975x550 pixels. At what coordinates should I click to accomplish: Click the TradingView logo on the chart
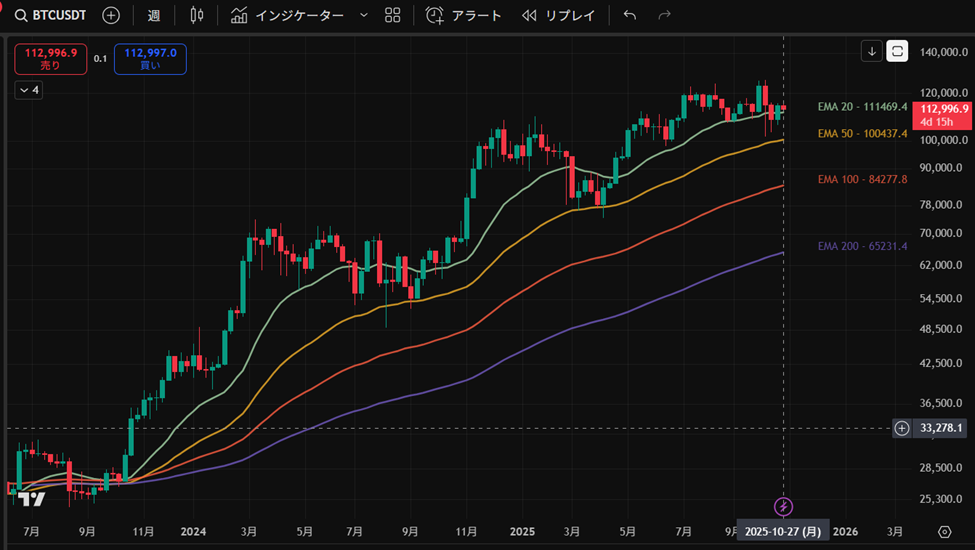click(32, 499)
